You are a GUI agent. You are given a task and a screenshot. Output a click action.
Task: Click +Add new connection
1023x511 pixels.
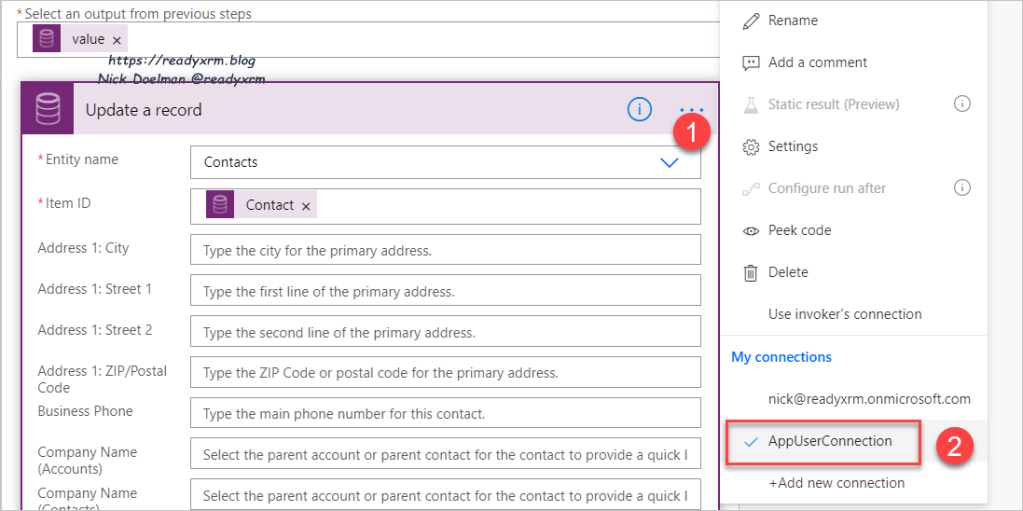tap(836, 483)
